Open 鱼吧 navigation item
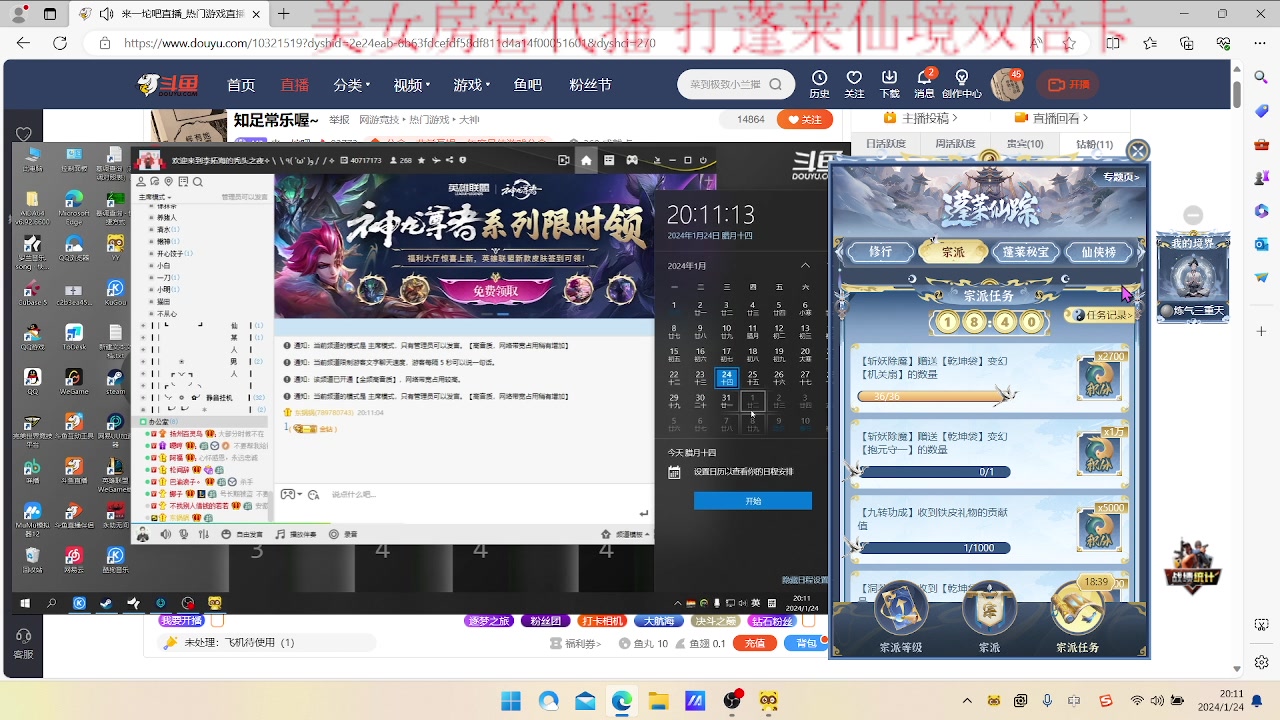 click(x=528, y=85)
